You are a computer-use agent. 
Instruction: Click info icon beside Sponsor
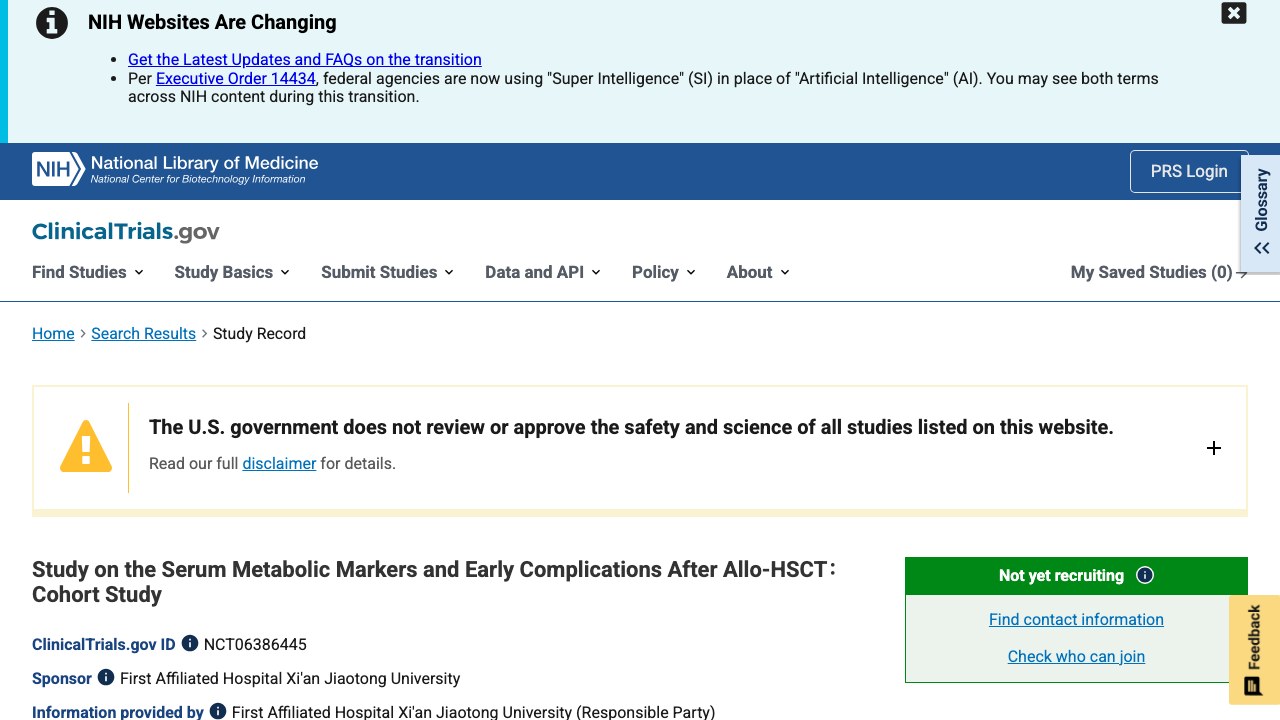click(106, 678)
